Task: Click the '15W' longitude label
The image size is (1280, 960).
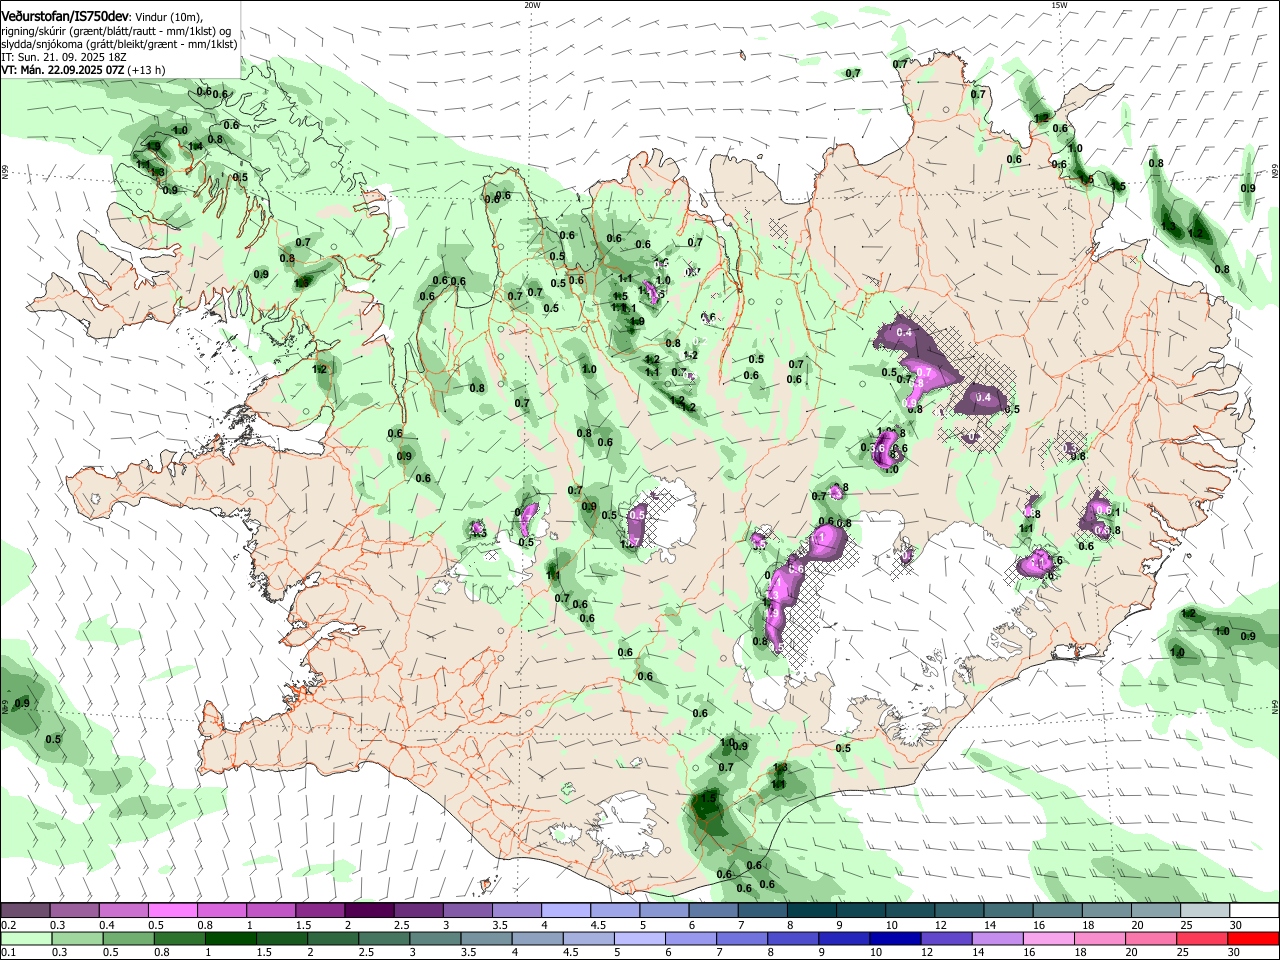Action: click(1059, 5)
